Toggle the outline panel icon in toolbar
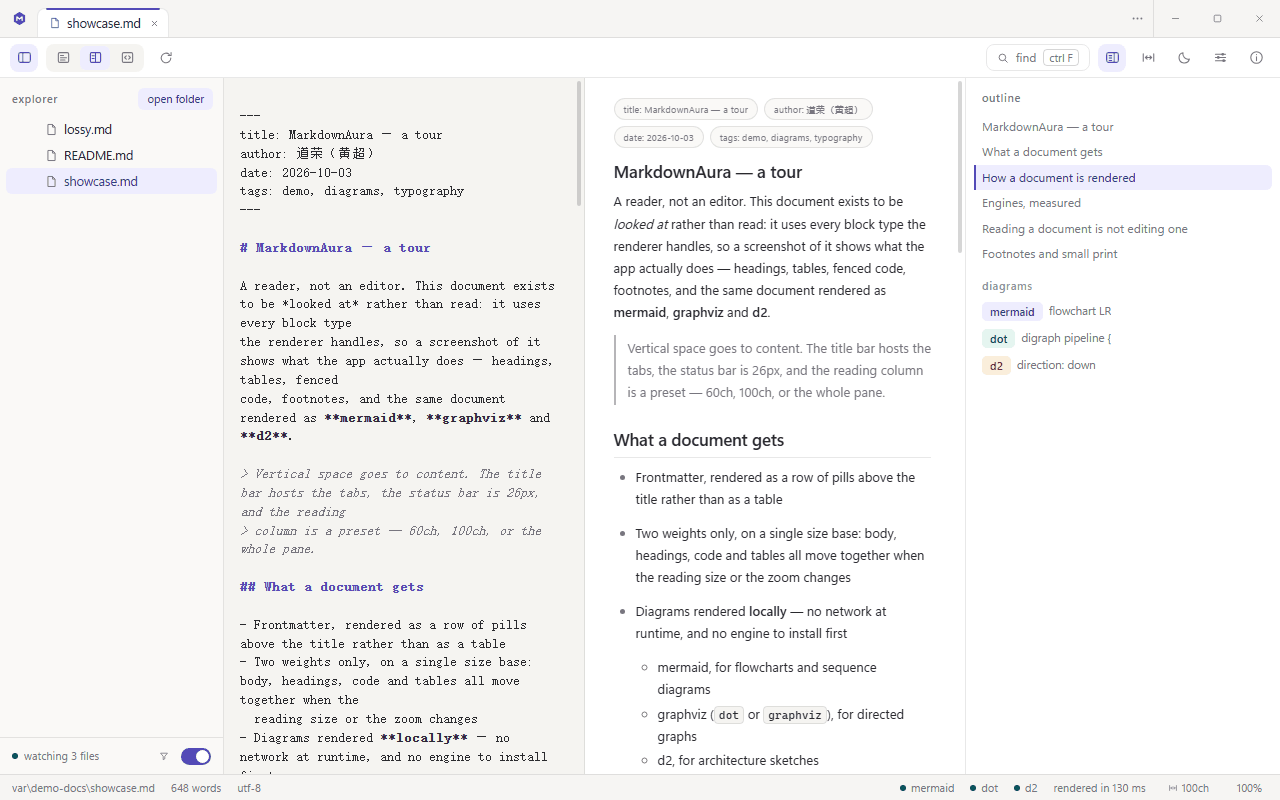The width and height of the screenshot is (1280, 800). 1112,58
